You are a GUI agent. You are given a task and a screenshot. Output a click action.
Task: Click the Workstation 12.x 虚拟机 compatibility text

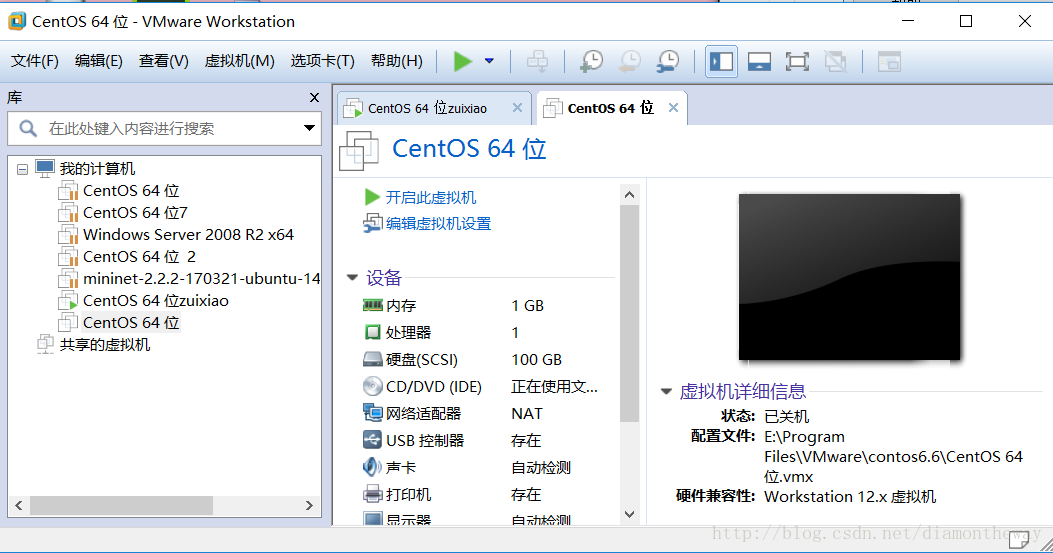pyautogui.click(x=850, y=497)
